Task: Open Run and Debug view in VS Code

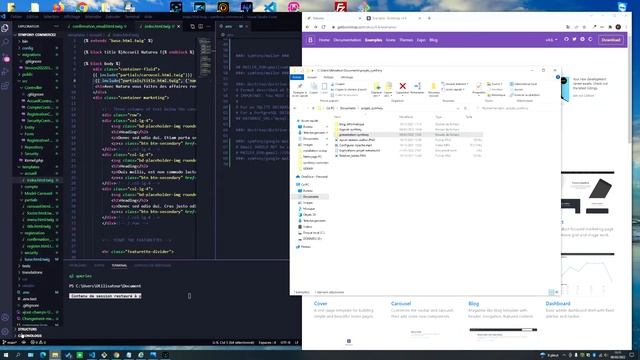Action: pyautogui.click(x=5, y=72)
